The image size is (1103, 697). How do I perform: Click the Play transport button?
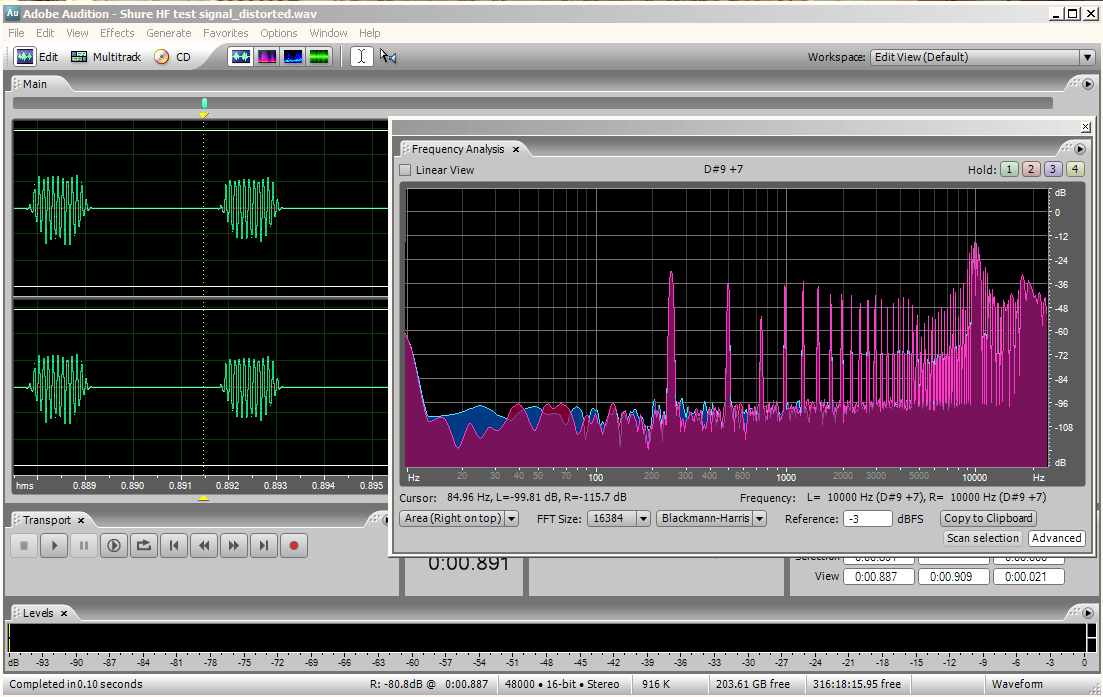(54, 545)
